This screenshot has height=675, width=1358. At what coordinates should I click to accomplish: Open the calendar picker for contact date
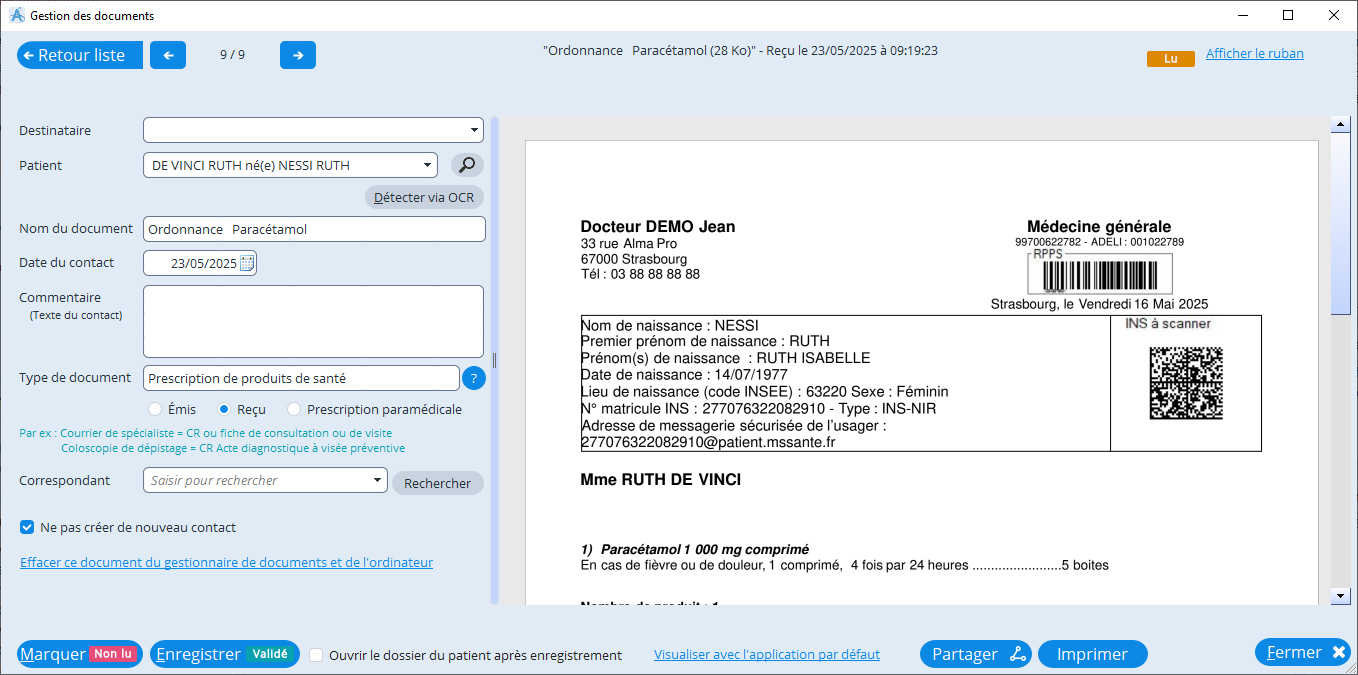coord(247,263)
